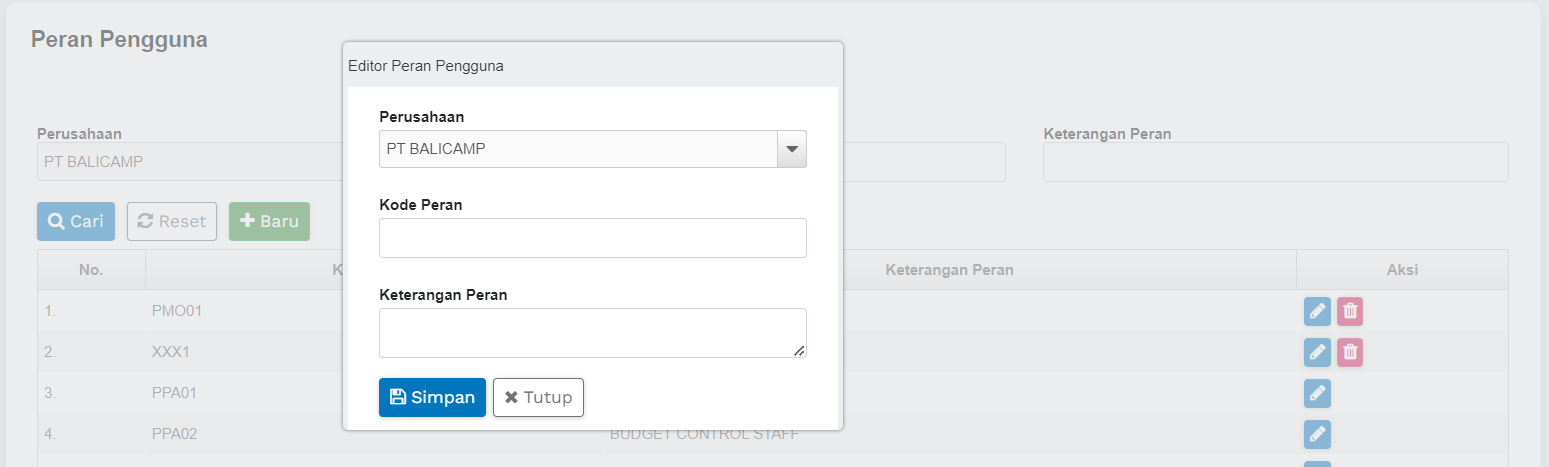The height and width of the screenshot is (467, 1549).
Task: Select the Aksi column header
Action: pos(1402,270)
